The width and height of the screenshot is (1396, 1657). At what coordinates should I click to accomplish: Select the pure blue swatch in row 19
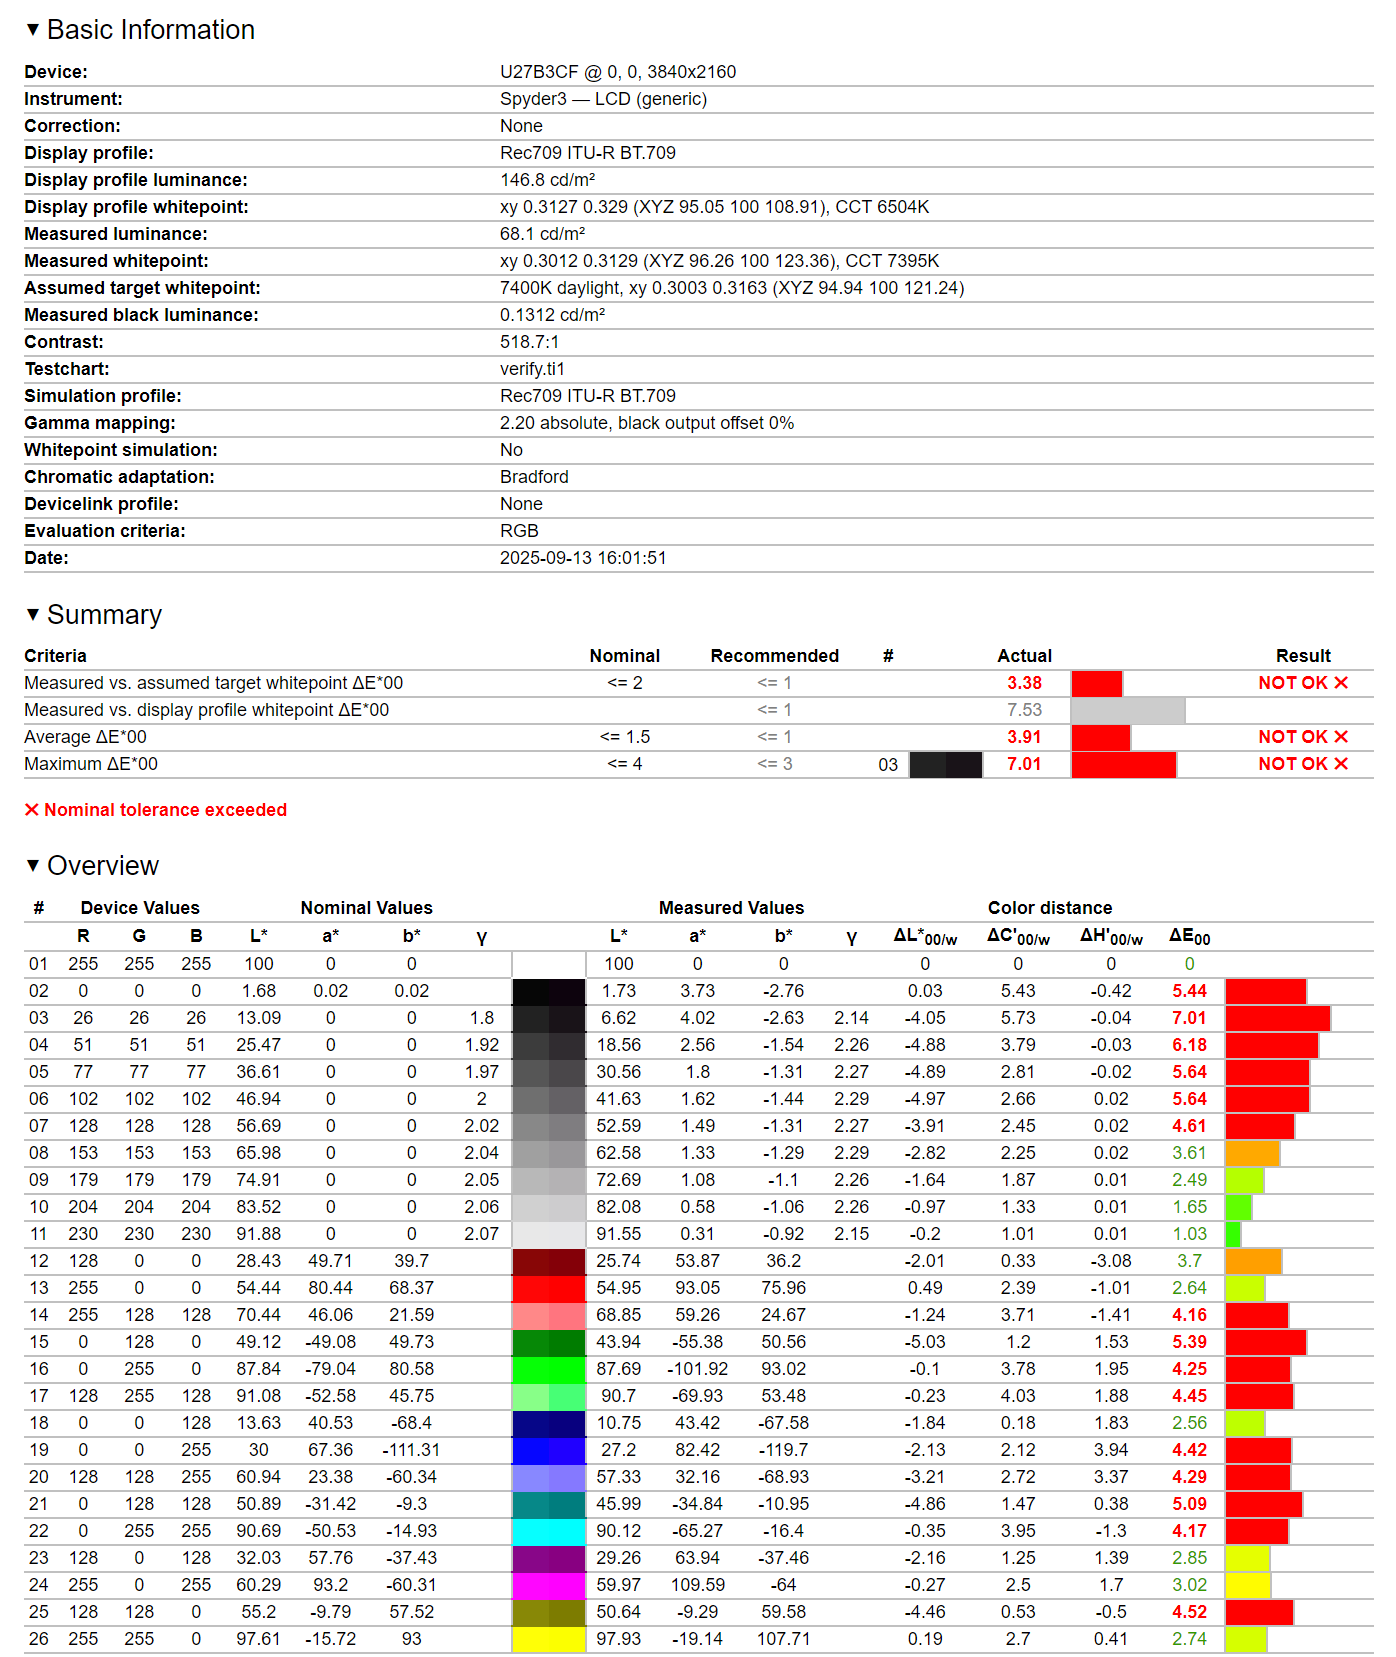(548, 1450)
